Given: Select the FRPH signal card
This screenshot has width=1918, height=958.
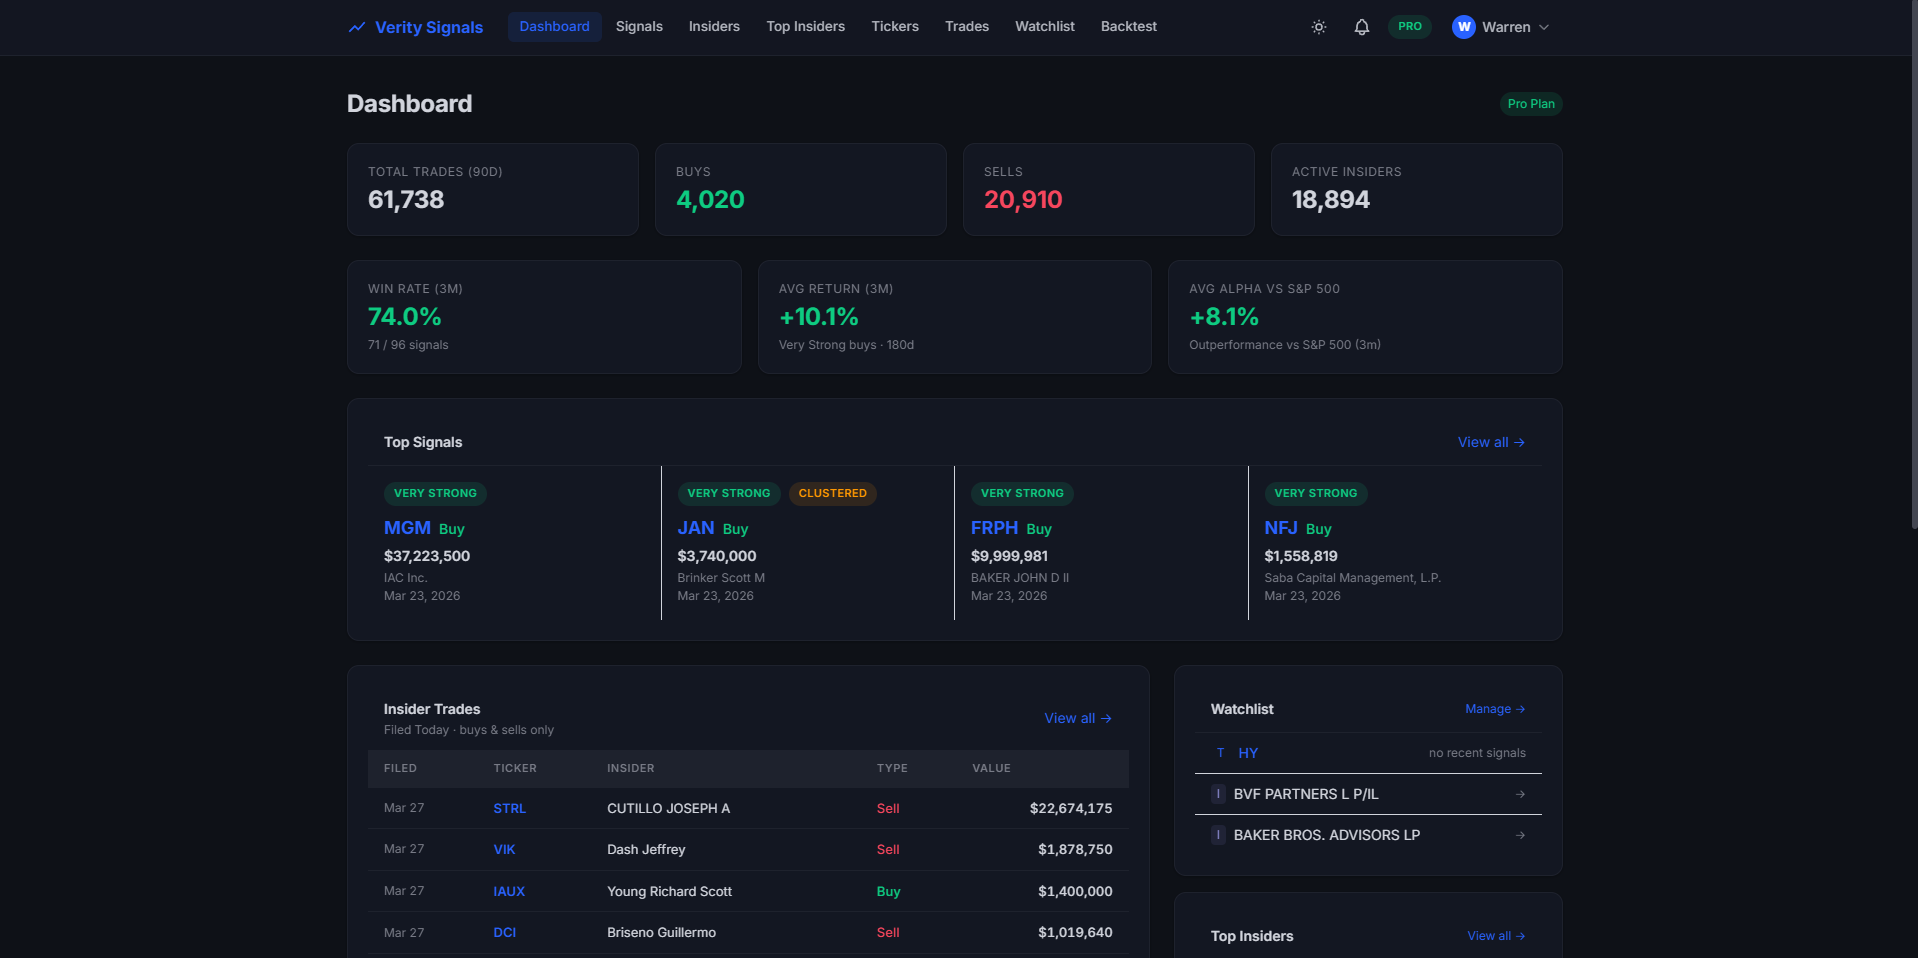Looking at the screenshot, I should pyautogui.click(x=1101, y=543).
